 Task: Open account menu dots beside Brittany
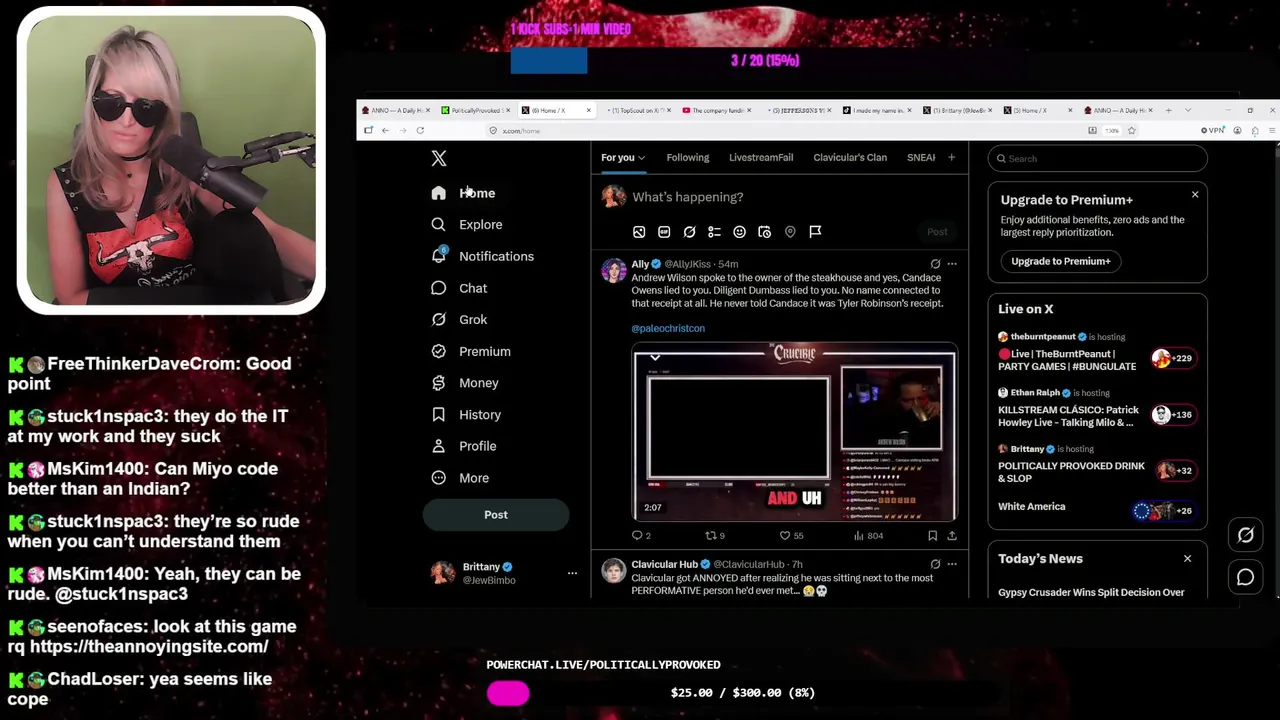(x=572, y=573)
